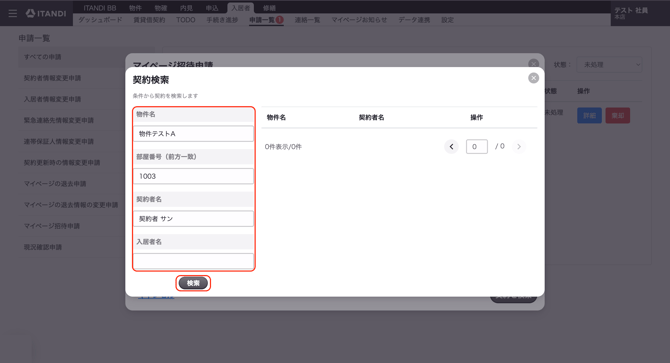The height and width of the screenshot is (363, 670).
Task: Switch to the 物確 top tab
Action: [161, 8]
